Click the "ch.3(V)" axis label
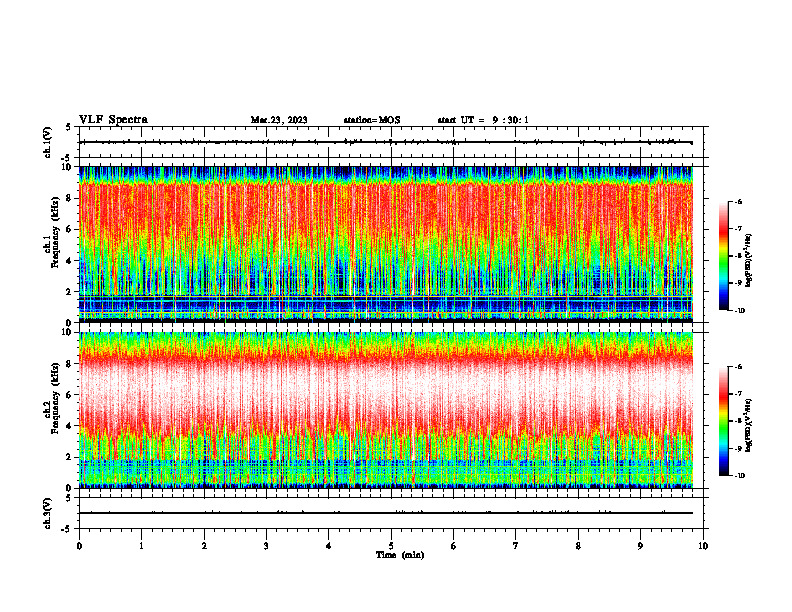Viewport: 792px width, 612px height. (x=48, y=514)
